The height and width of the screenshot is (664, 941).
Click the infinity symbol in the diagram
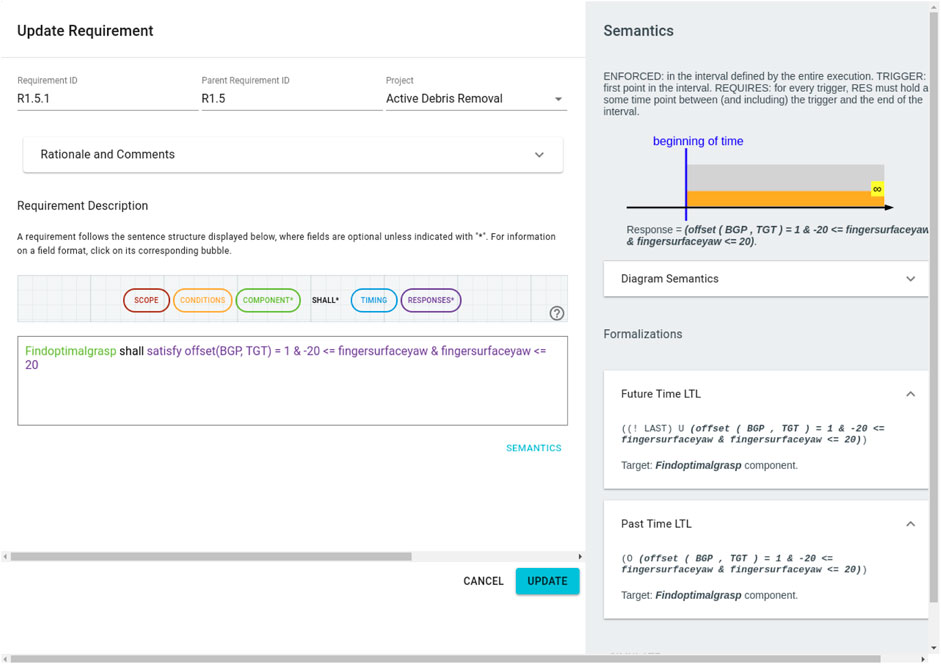(877, 189)
